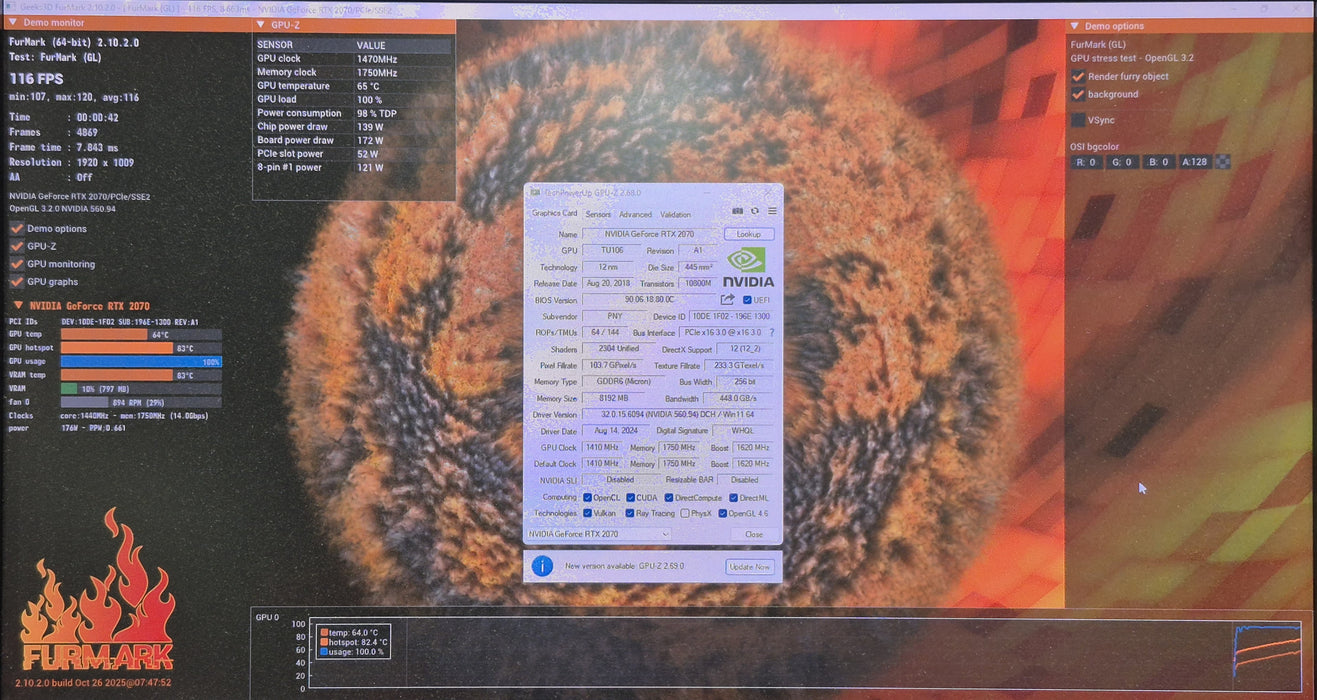
Task: Click the GPU temp 64°C bar
Action: click(141, 334)
